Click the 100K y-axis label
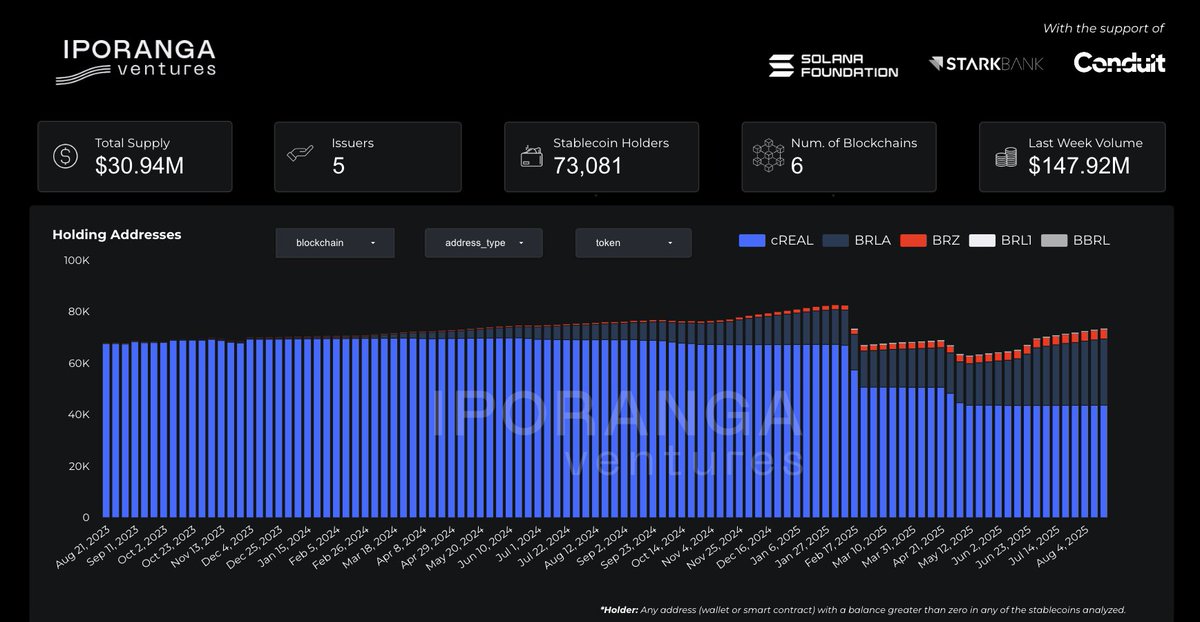Viewport: 1200px width, 622px height. point(76,260)
